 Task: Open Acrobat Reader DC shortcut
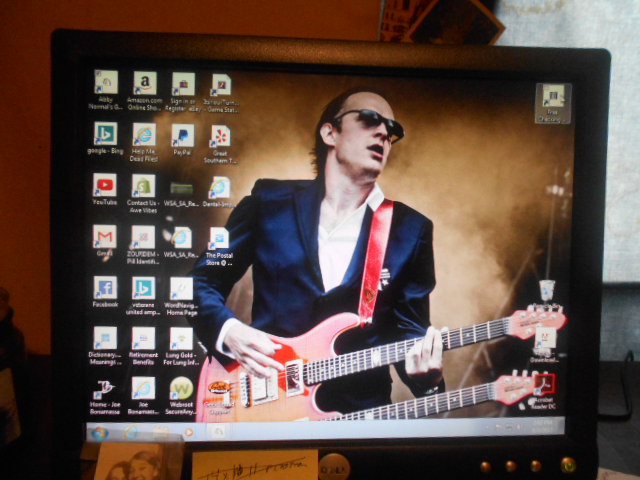click(545, 384)
